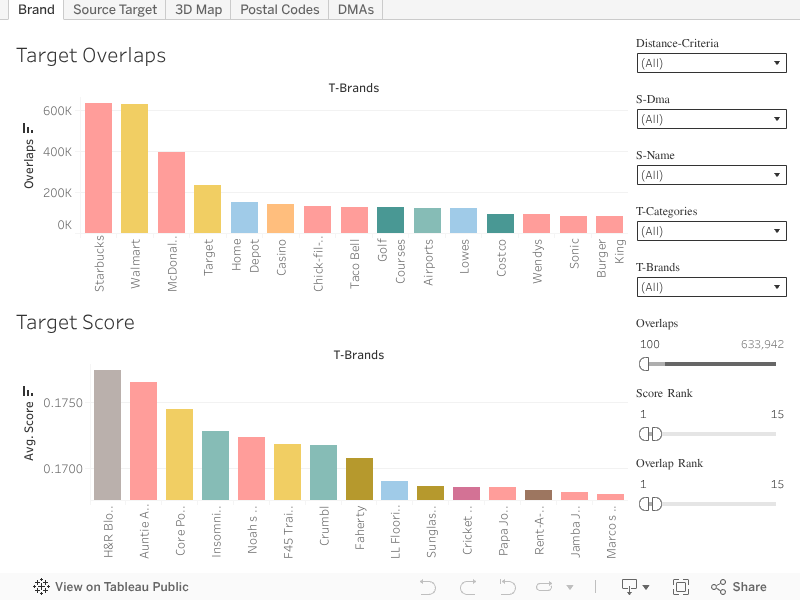Click the revert (reset view) icon
Image resolution: width=800 pixels, height=600 pixels.
pos(506,587)
